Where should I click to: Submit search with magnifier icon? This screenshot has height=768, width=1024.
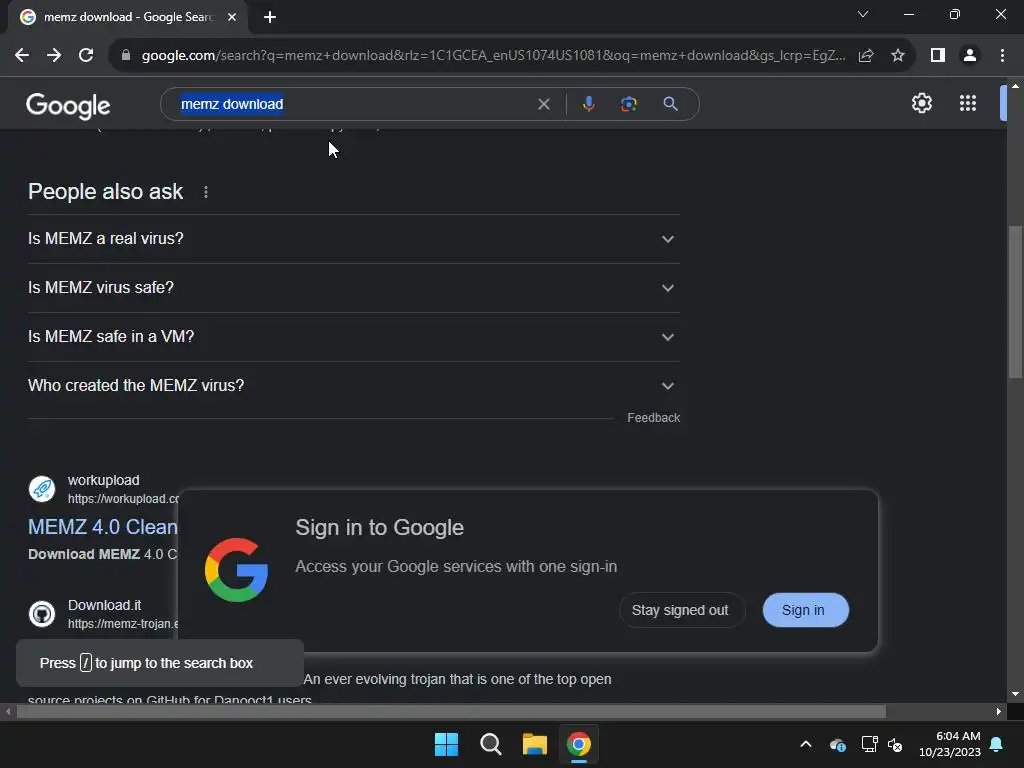pyautogui.click(x=670, y=104)
